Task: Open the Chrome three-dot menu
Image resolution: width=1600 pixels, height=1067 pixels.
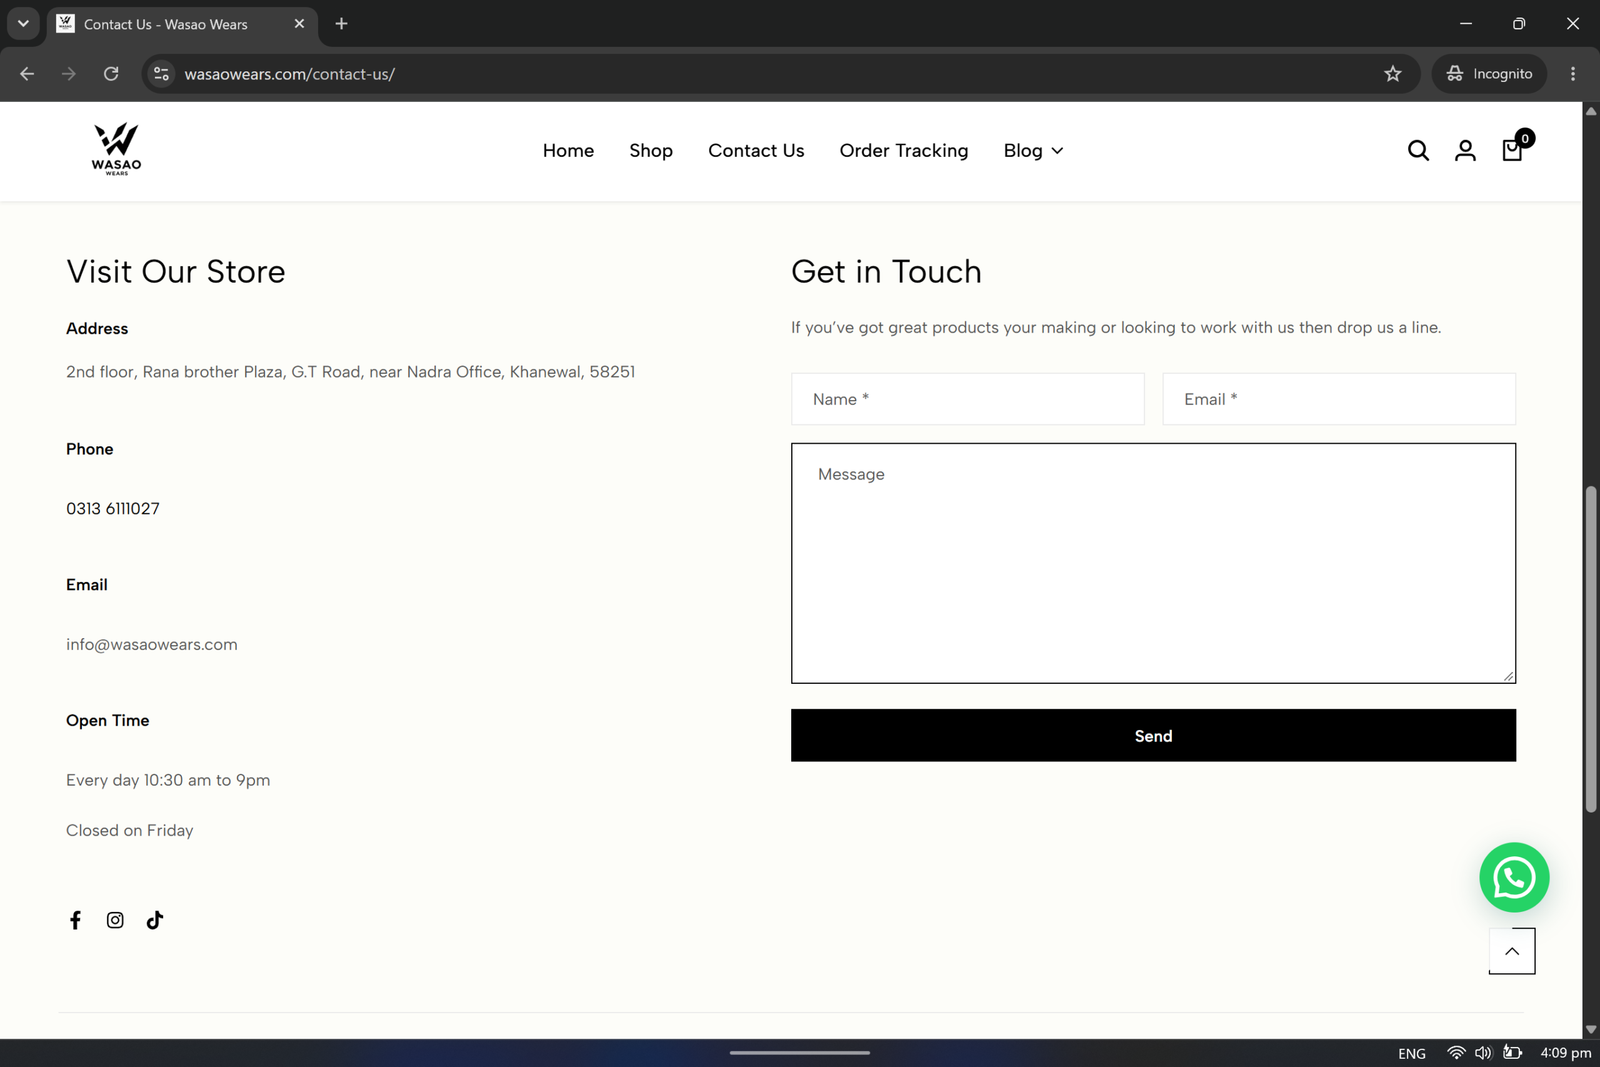Action: [x=1573, y=74]
